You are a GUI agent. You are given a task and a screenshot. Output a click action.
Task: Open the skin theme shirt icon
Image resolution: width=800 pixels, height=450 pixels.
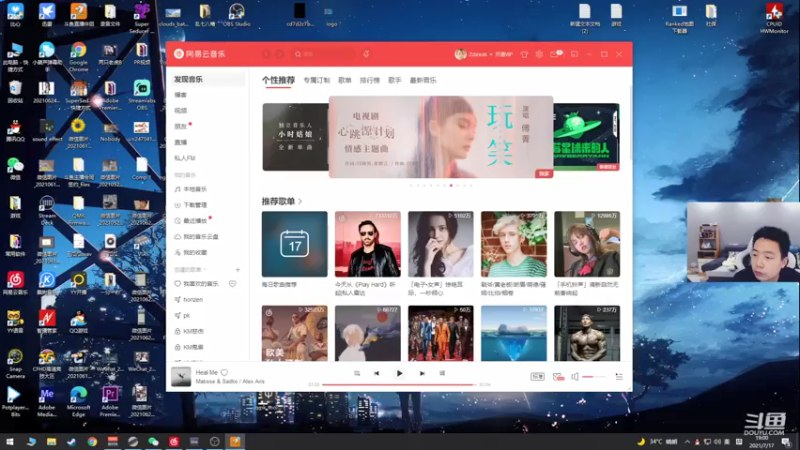coord(524,54)
